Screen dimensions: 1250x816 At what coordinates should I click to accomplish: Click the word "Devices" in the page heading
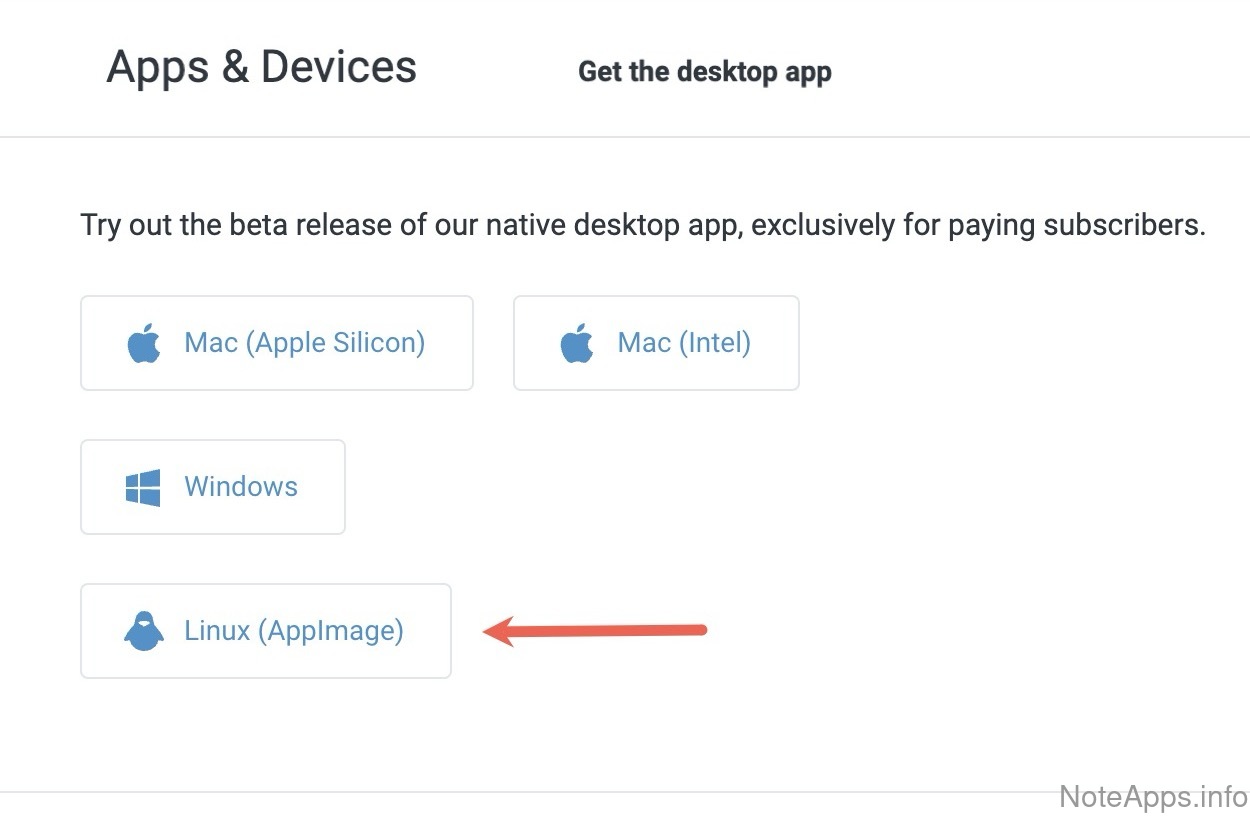click(x=339, y=67)
